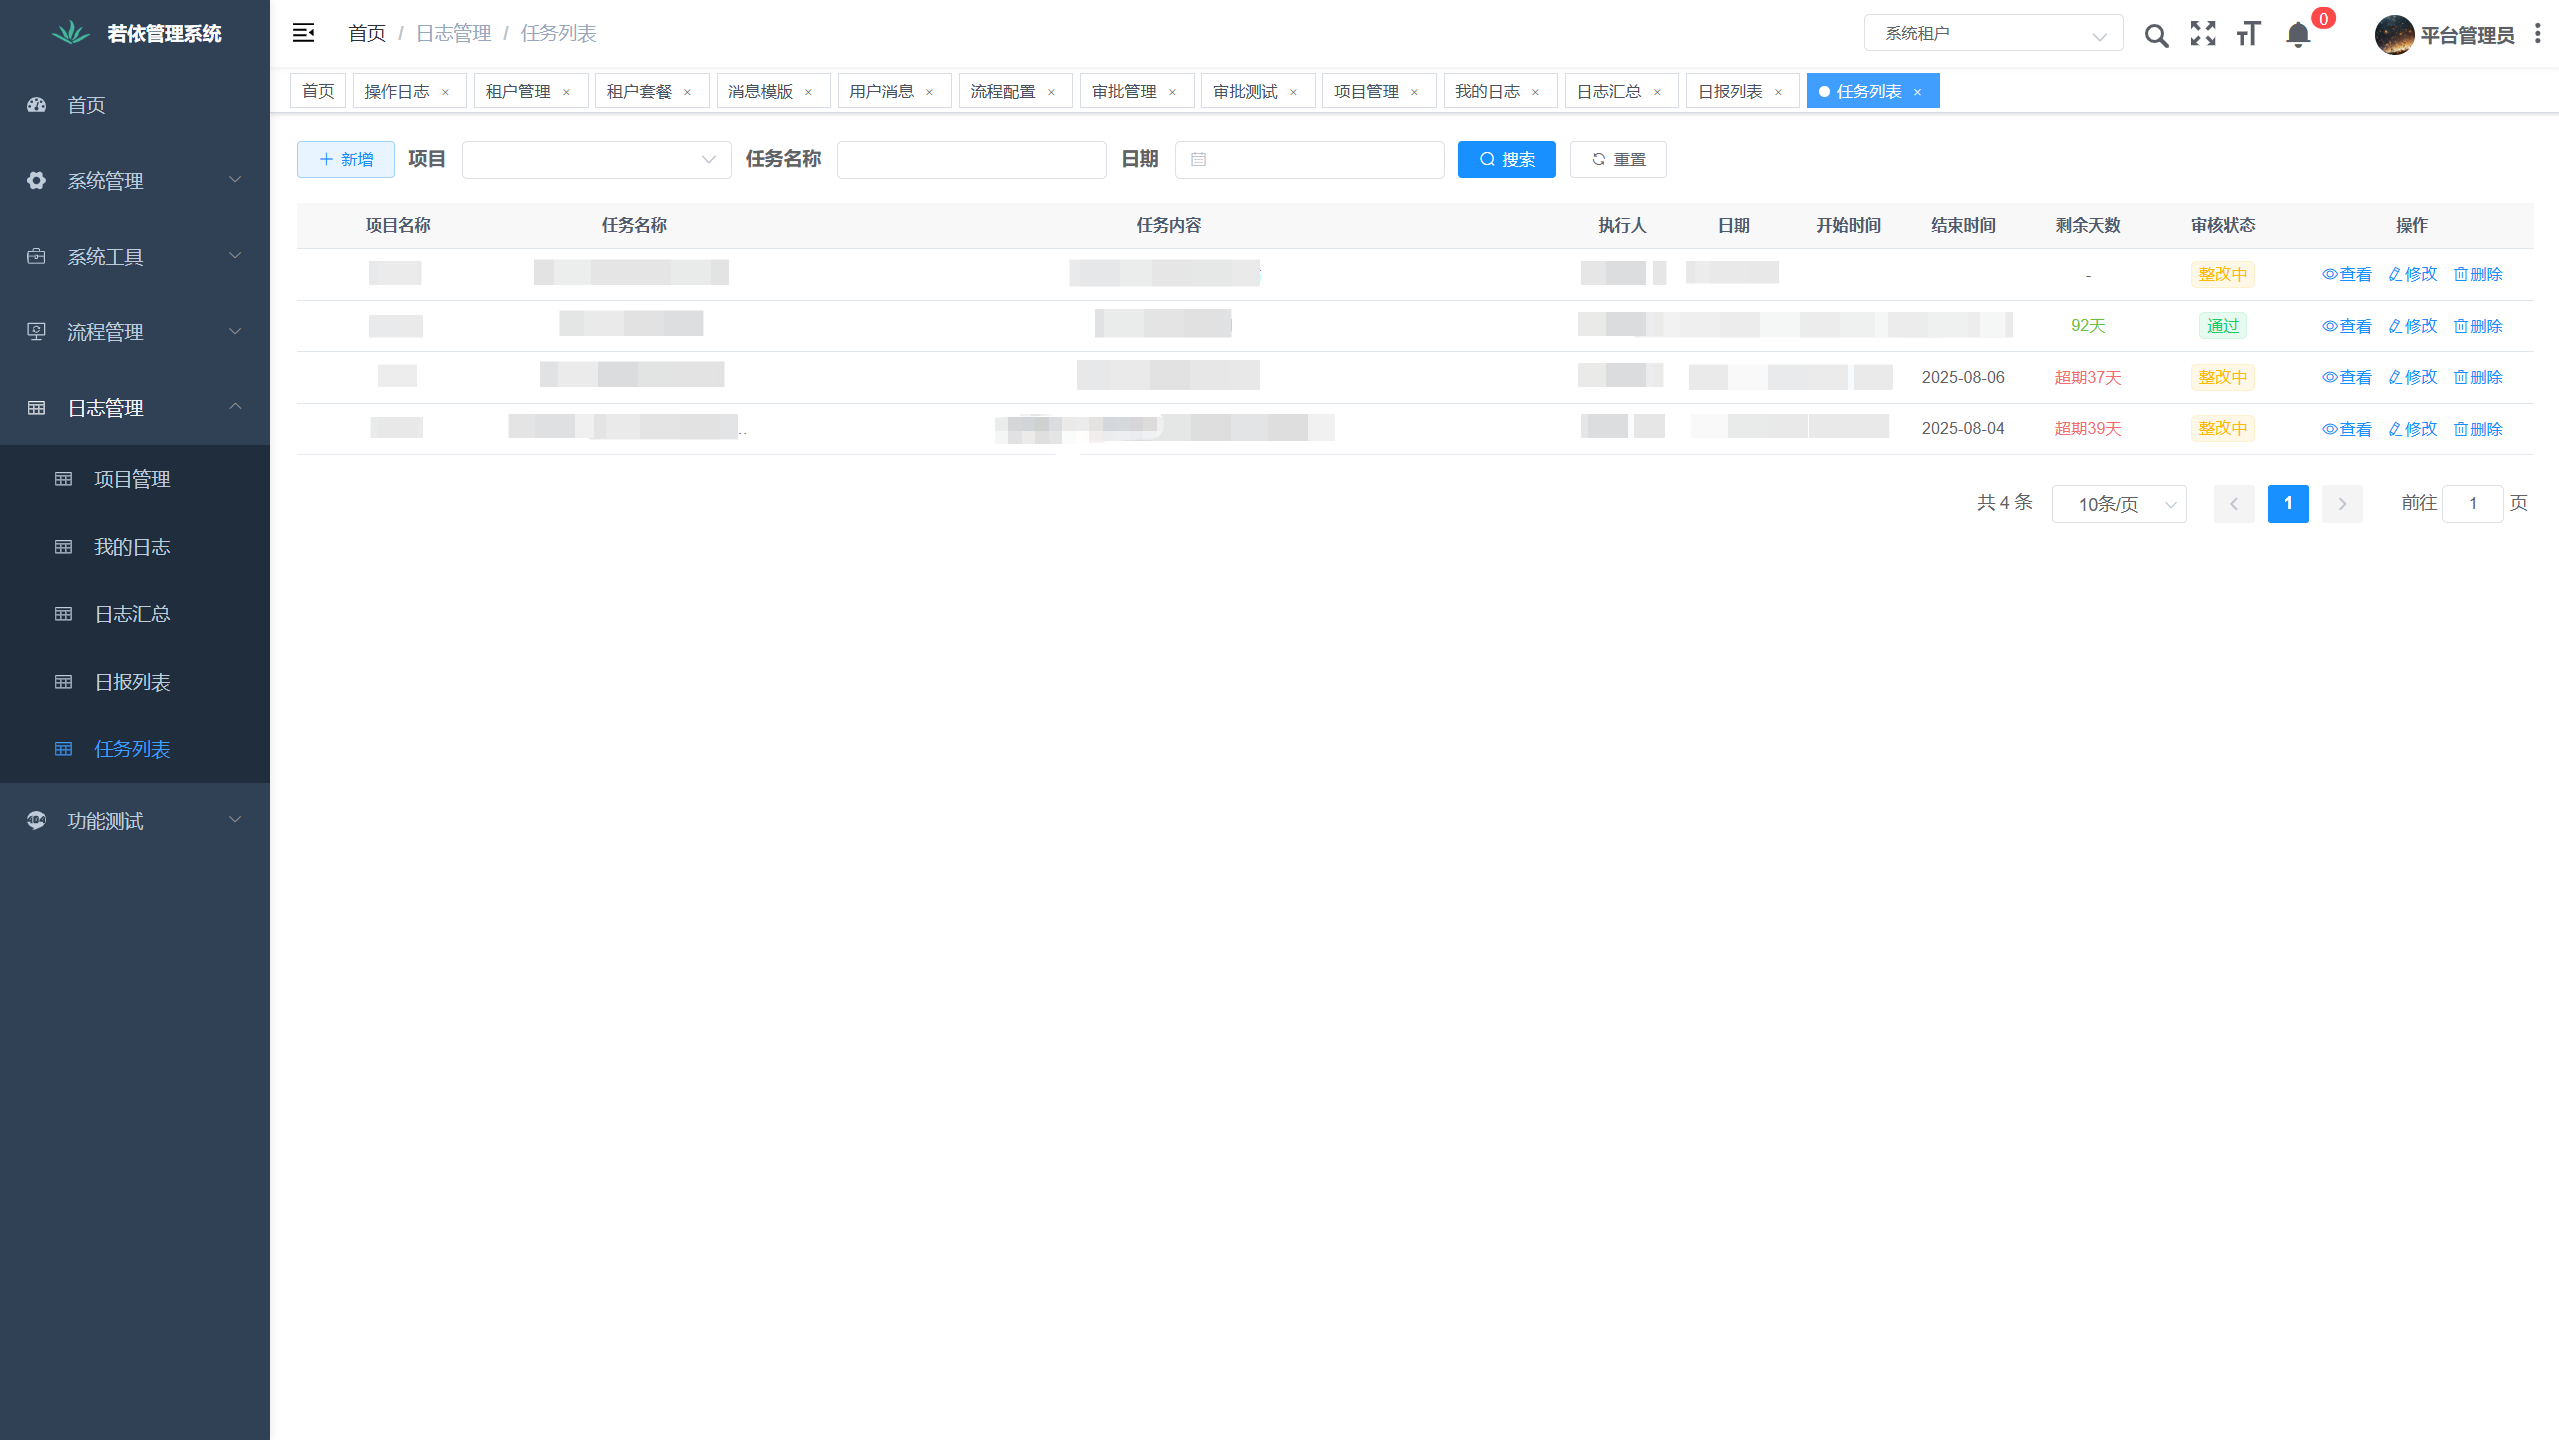Open the vertical three-dots settings menu

point(2537,34)
